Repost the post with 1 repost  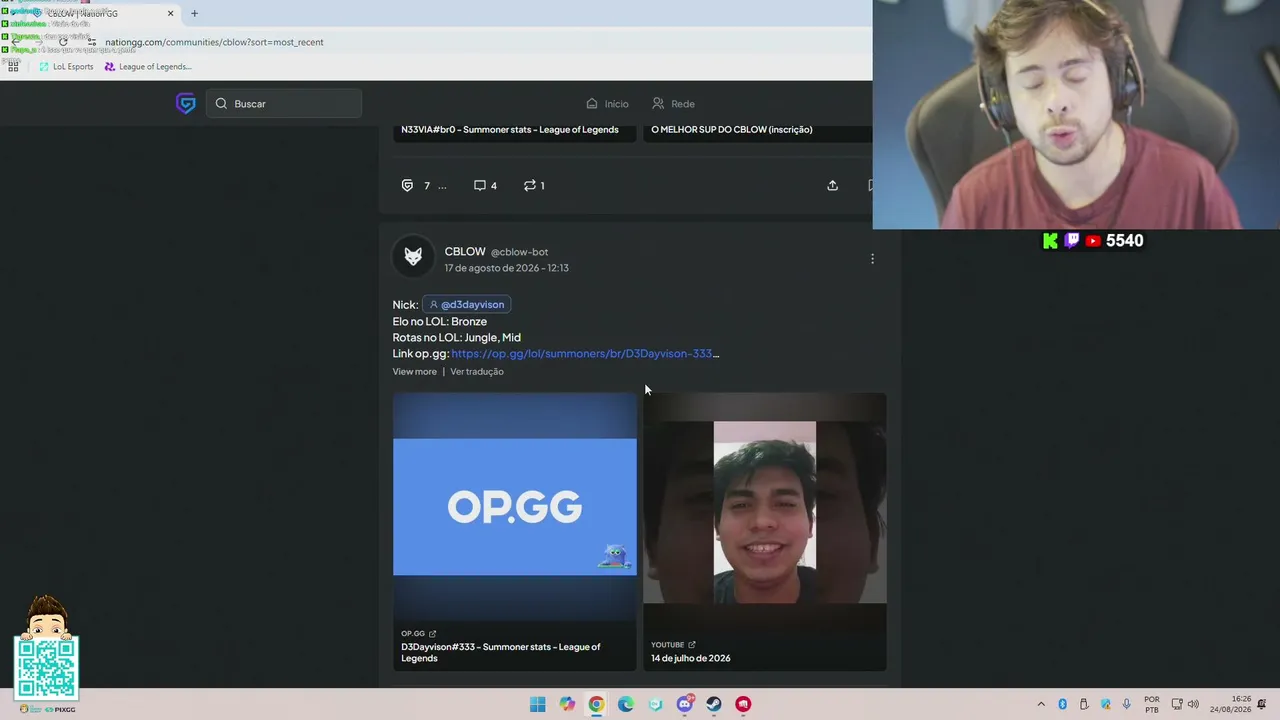(534, 186)
